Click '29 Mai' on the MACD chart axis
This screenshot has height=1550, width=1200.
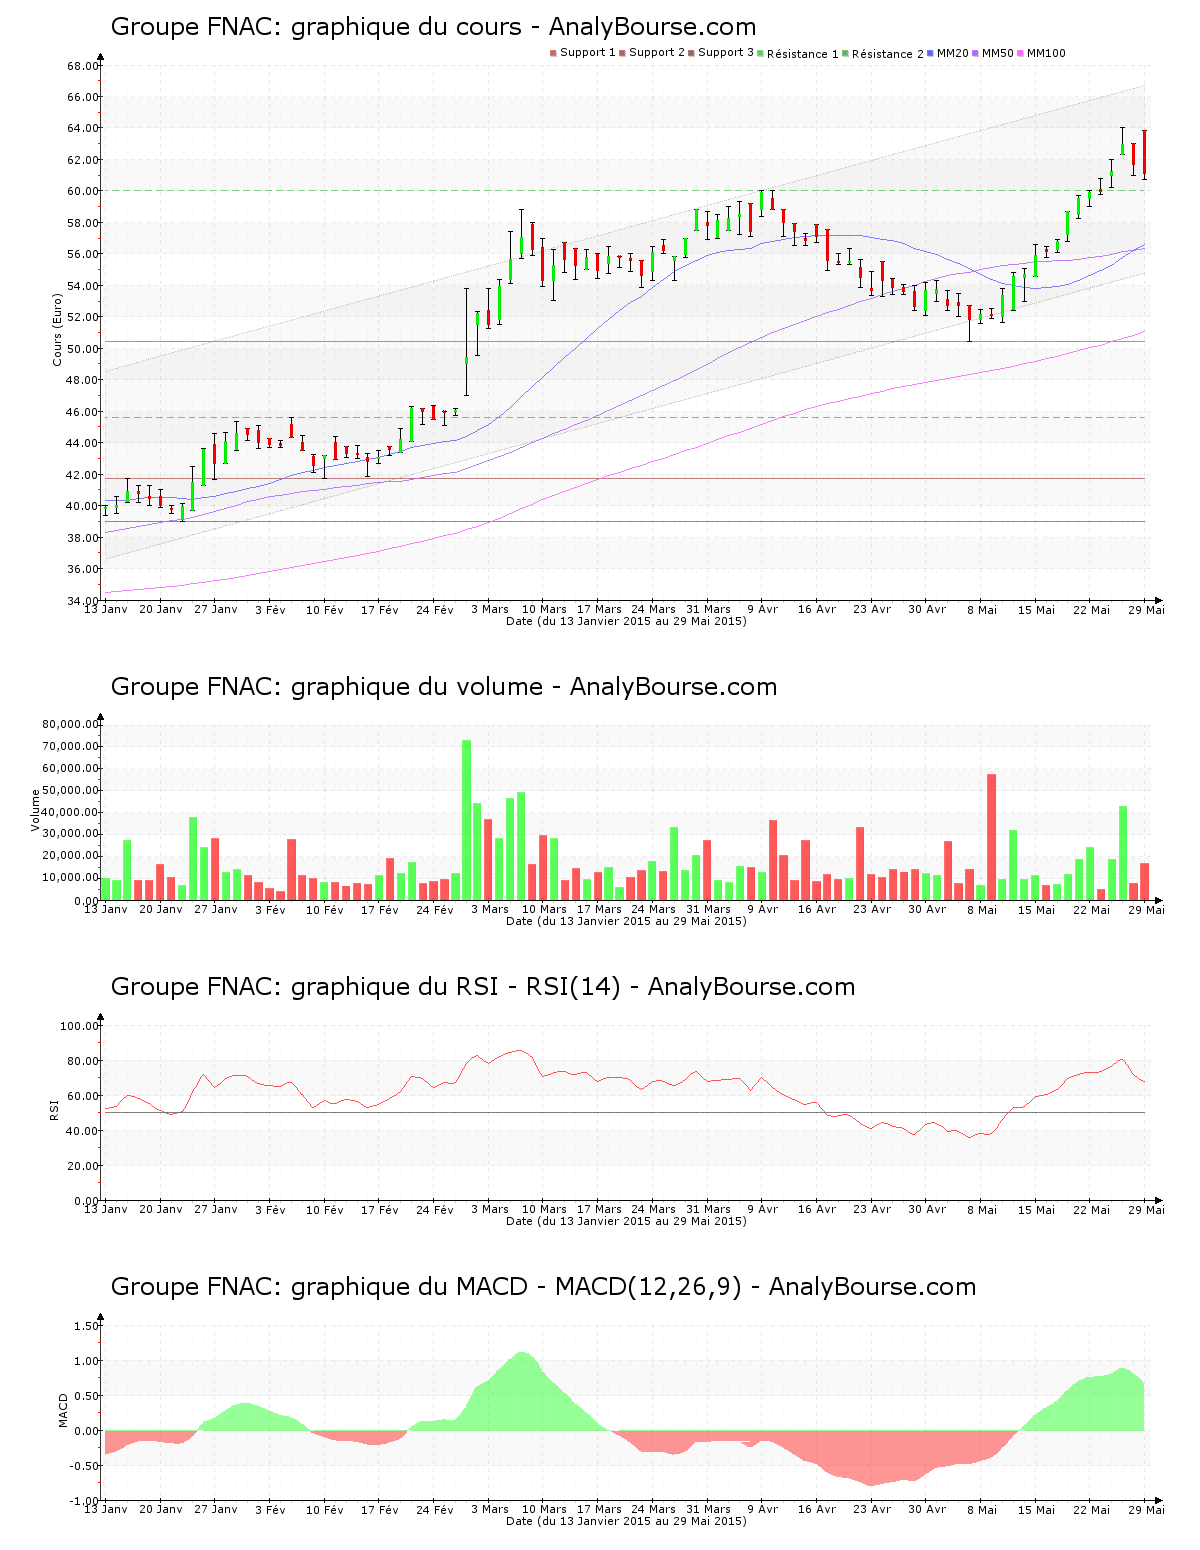click(1146, 1510)
